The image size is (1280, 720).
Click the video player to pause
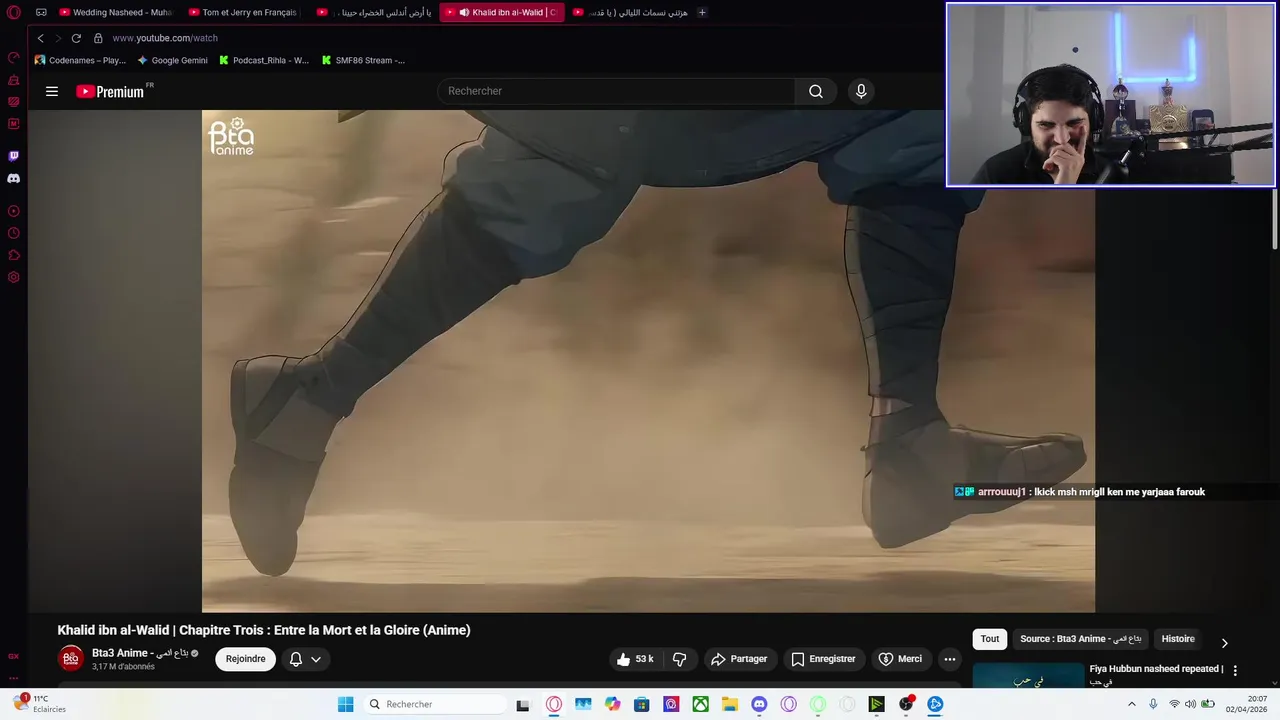click(x=648, y=361)
